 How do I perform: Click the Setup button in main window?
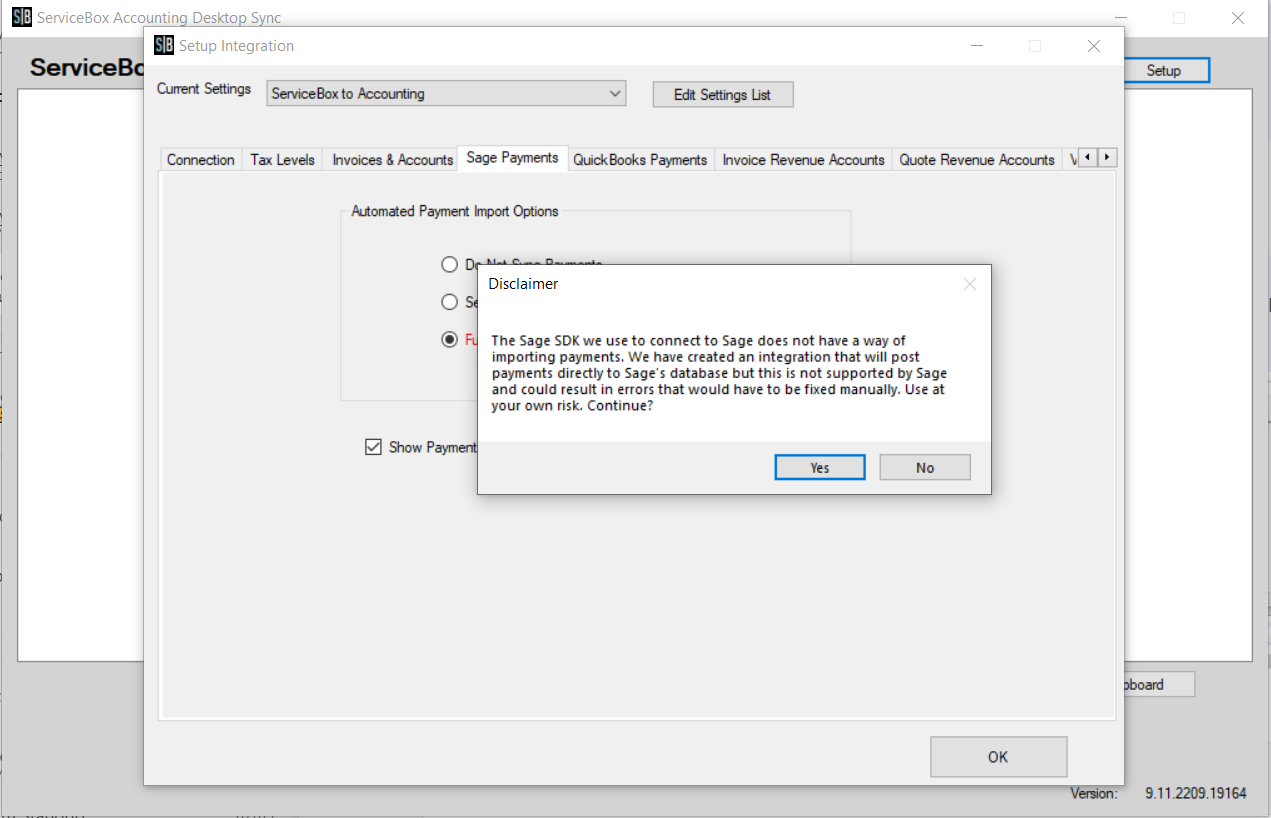click(1163, 71)
